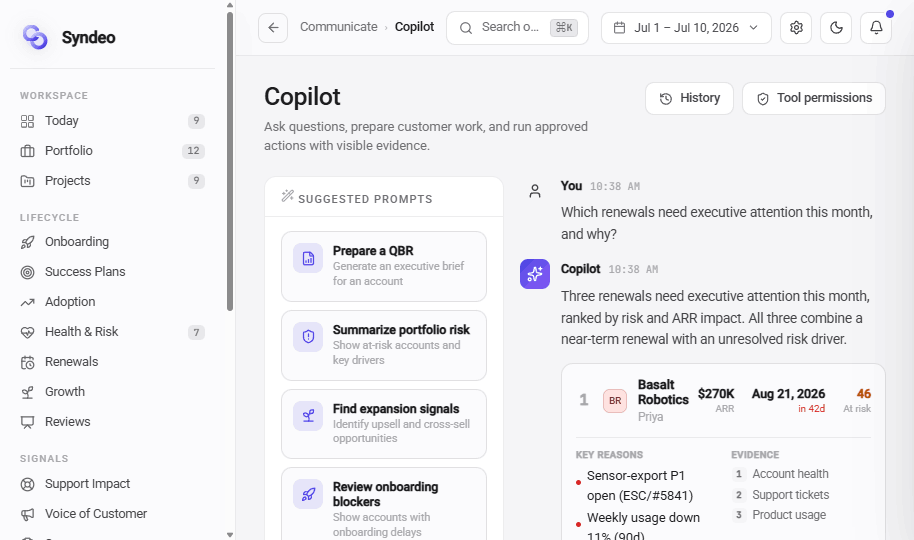Screen dimensions: 914x540
Task: Click the sprout icon on Find expansion signals
Action: click(308, 416)
